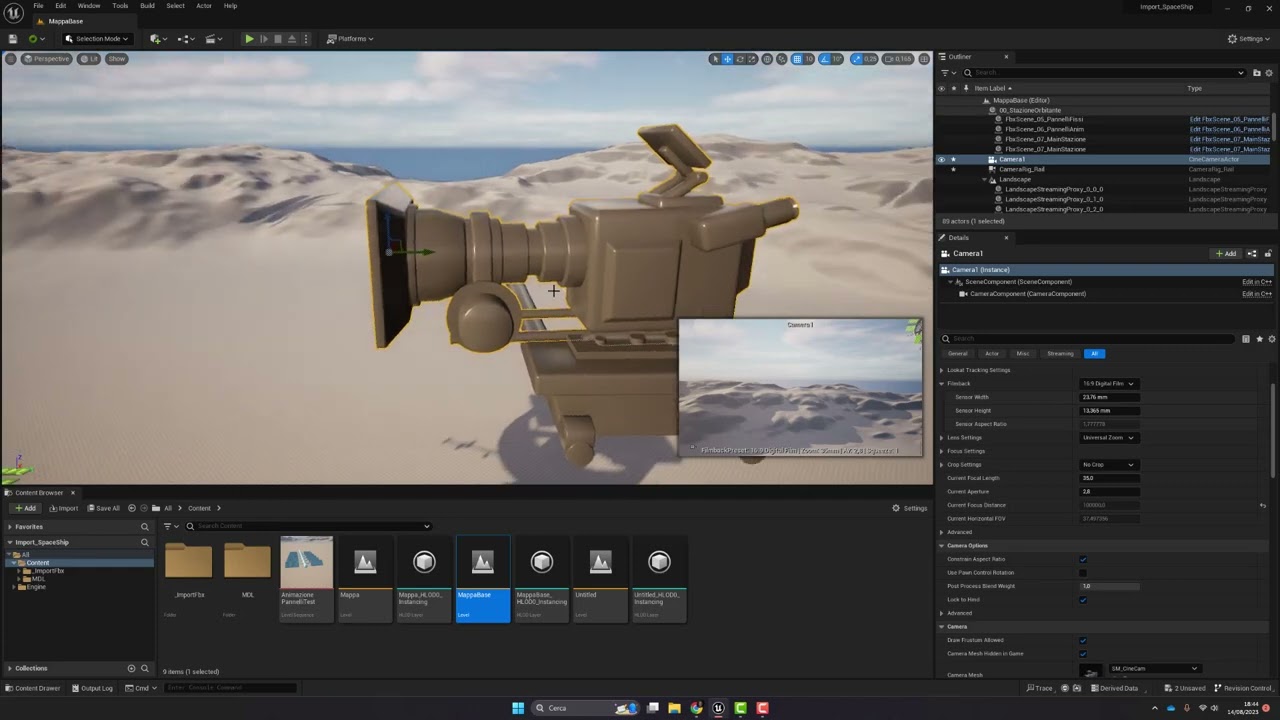Viewport: 1280px width, 720px height.
Task: Edit the Sensor Width value field
Action: click(x=1109, y=397)
